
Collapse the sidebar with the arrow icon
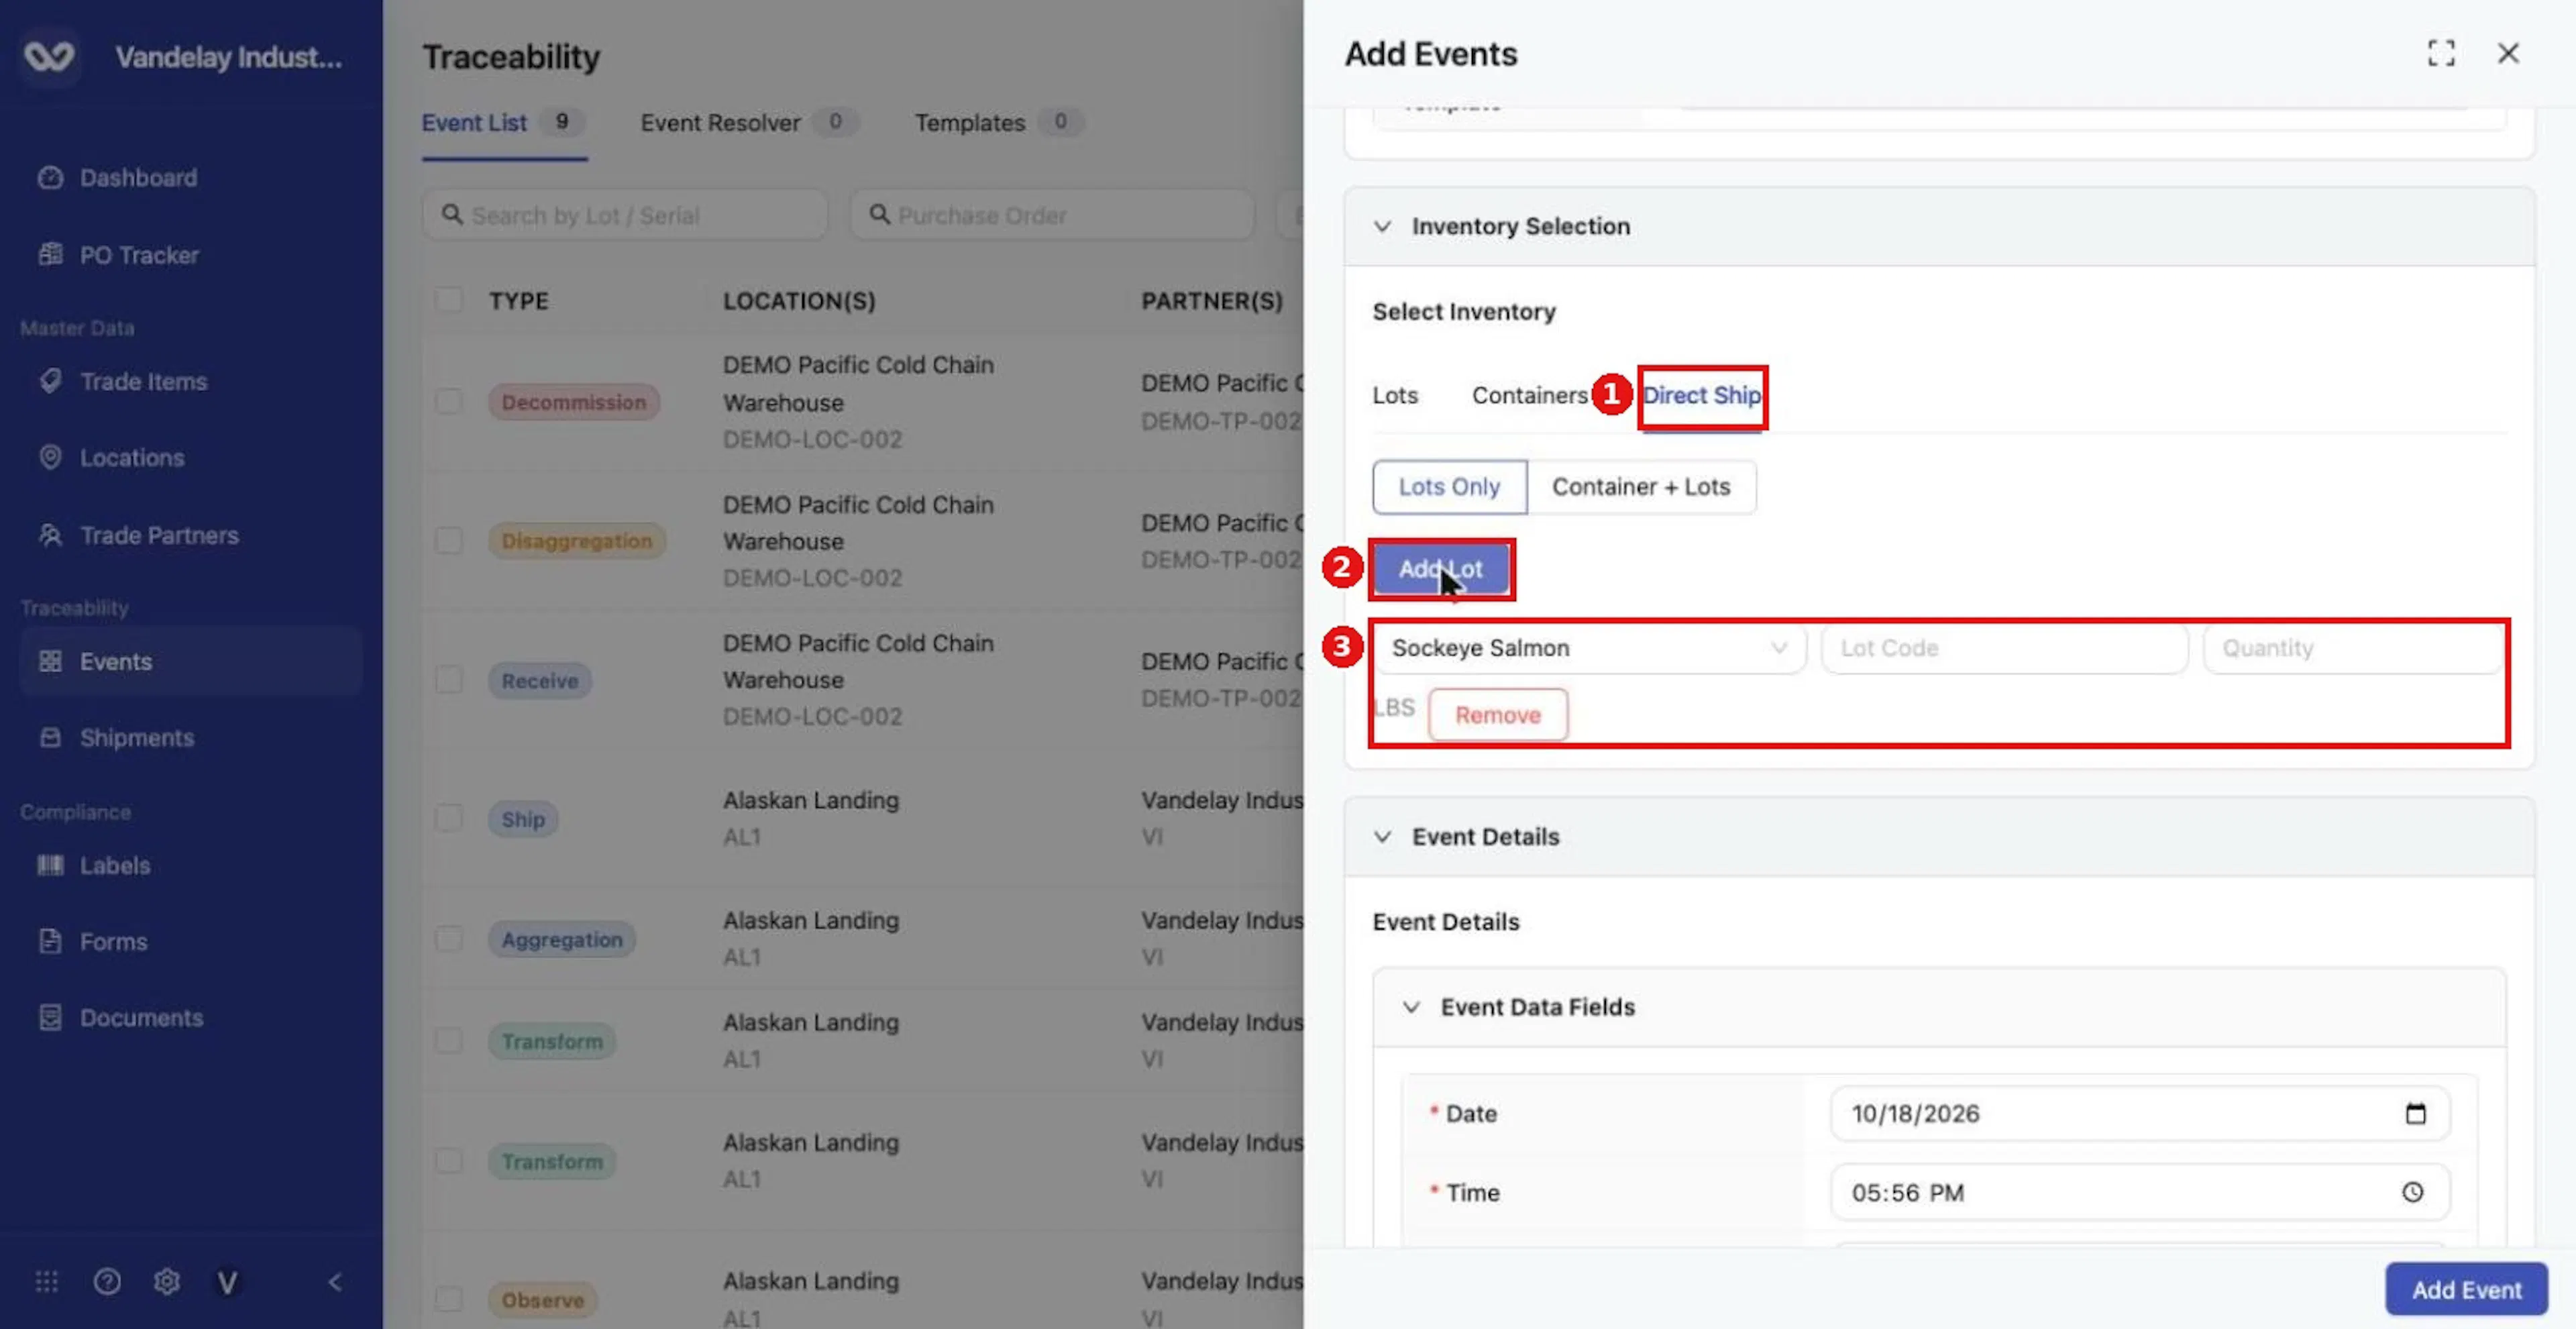[335, 1281]
